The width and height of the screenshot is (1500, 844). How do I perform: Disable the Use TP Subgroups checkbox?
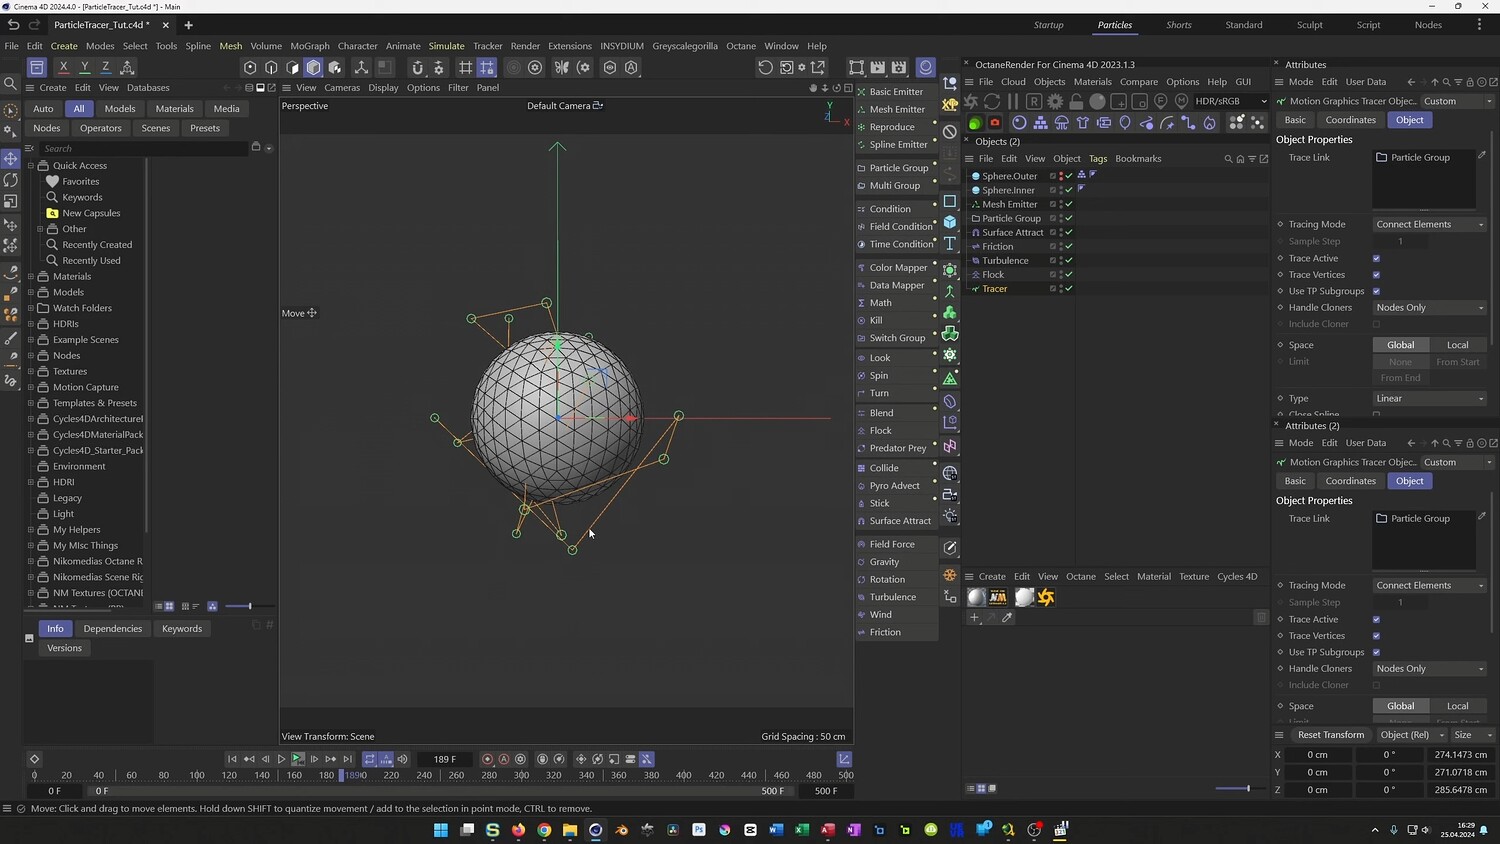pos(1376,291)
